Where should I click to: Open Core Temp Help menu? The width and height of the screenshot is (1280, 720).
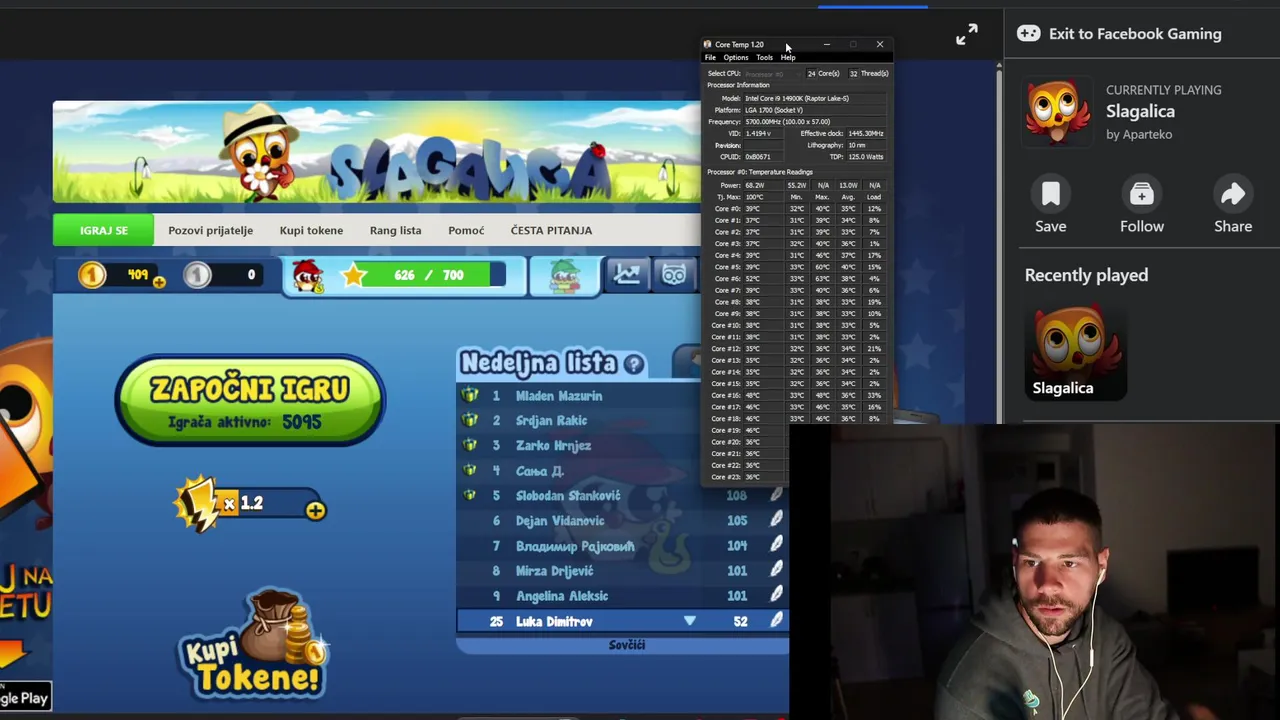[x=788, y=58]
